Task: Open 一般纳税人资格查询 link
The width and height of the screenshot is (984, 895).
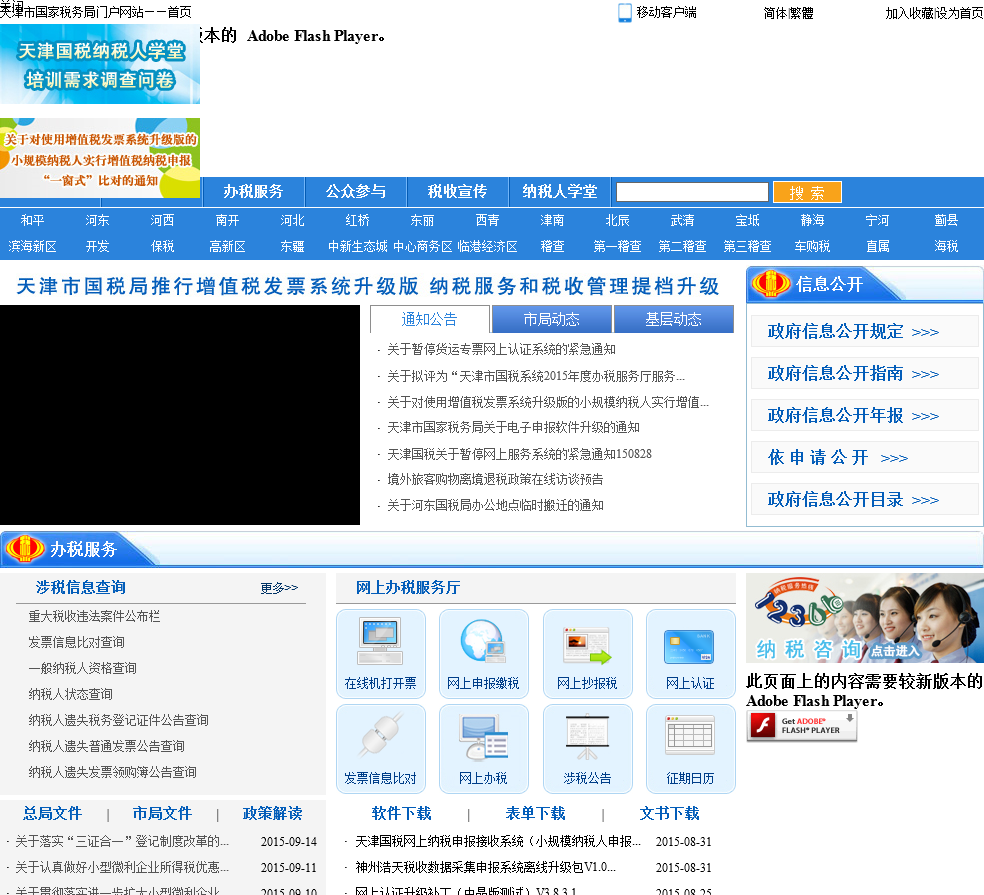Action: 82,668
